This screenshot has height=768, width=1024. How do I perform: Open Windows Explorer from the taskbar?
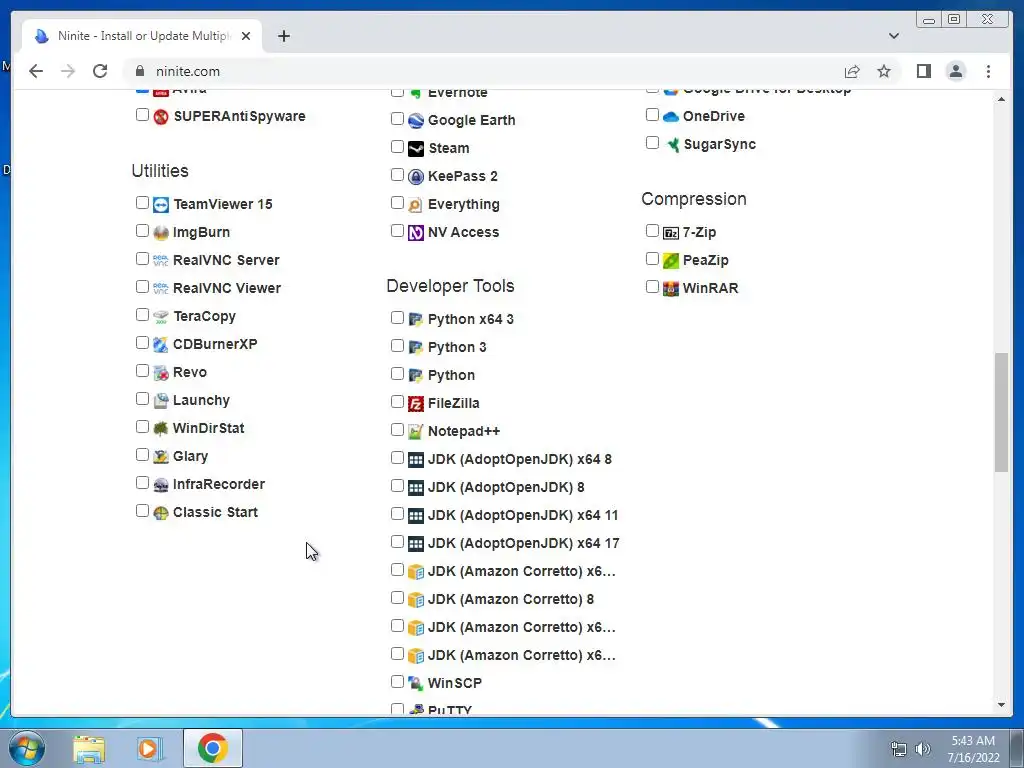[89, 748]
